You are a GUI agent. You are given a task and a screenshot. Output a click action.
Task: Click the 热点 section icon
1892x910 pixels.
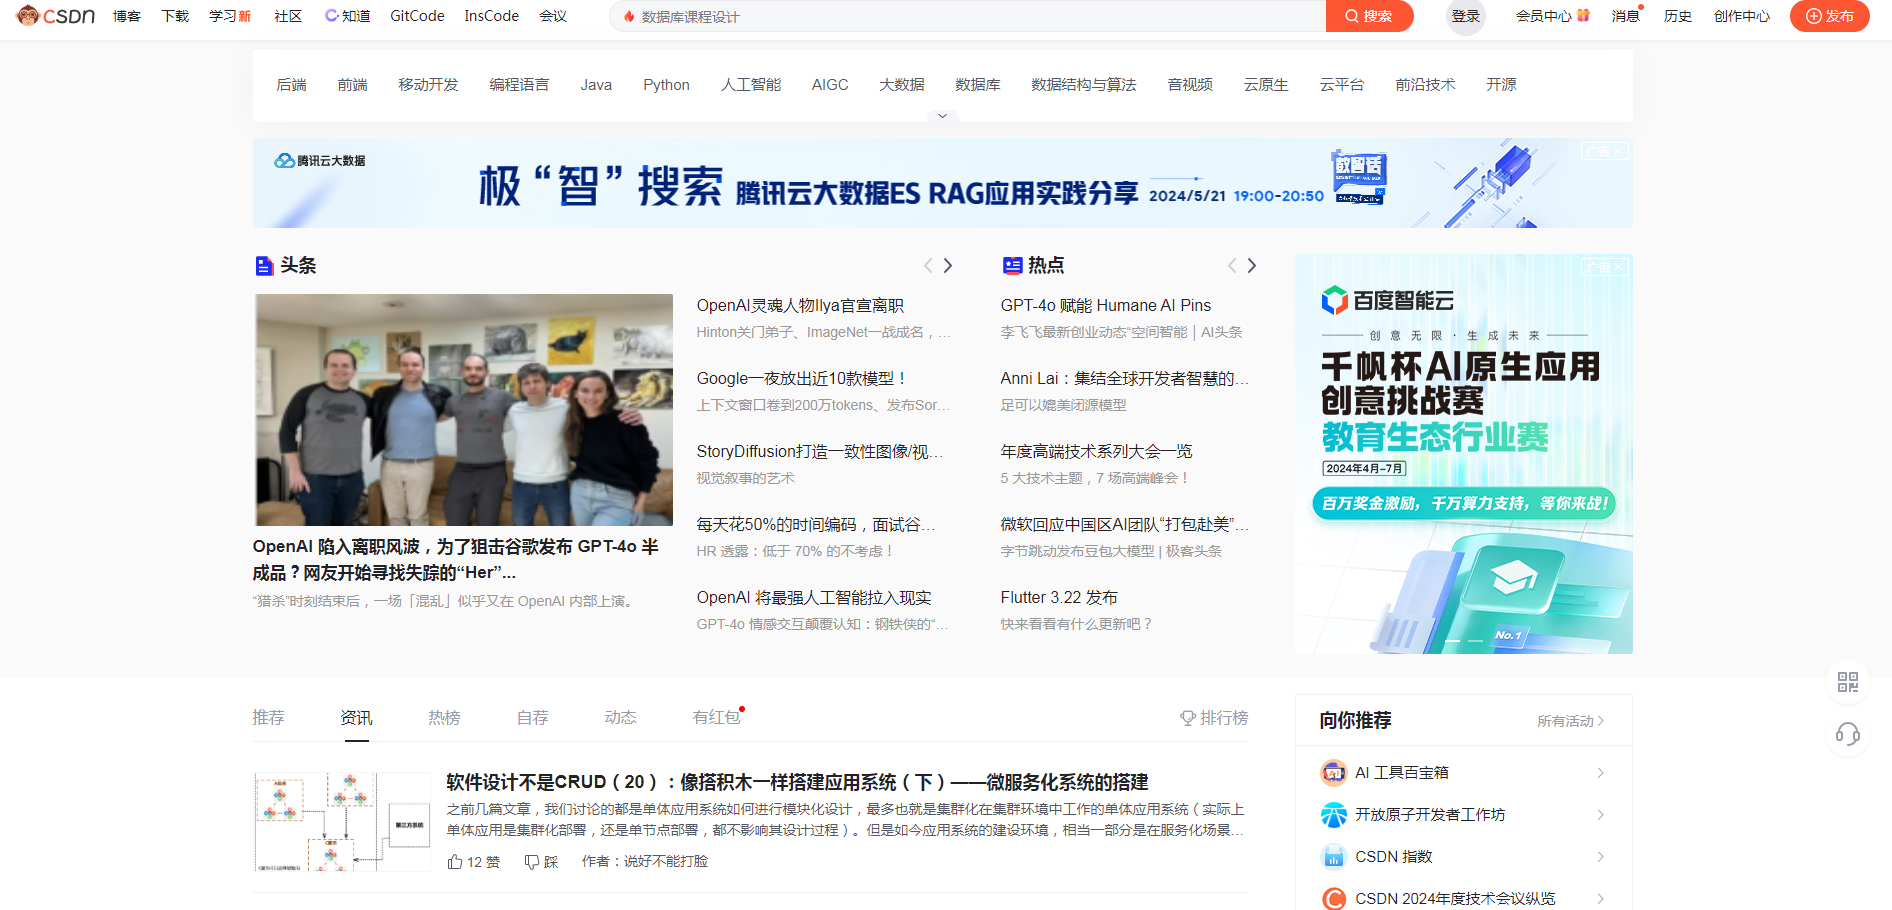coord(1012,265)
